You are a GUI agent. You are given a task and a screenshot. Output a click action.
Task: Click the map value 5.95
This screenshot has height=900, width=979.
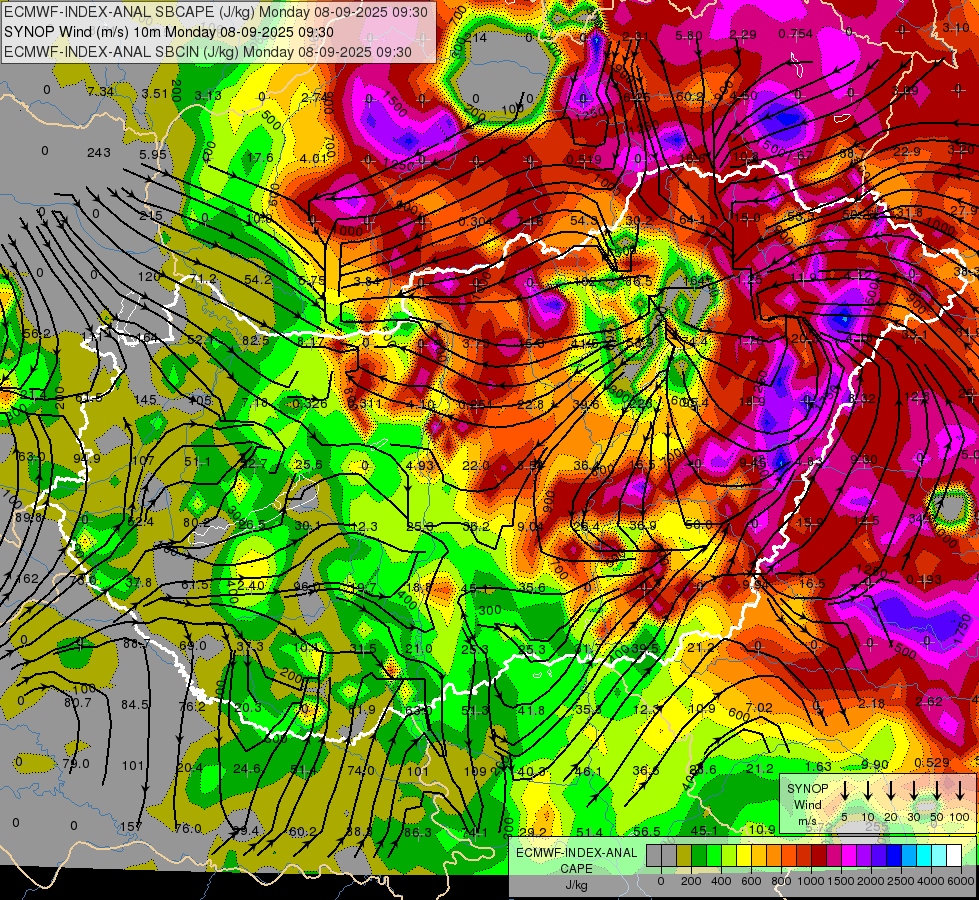pyautogui.click(x=153, y=154)
